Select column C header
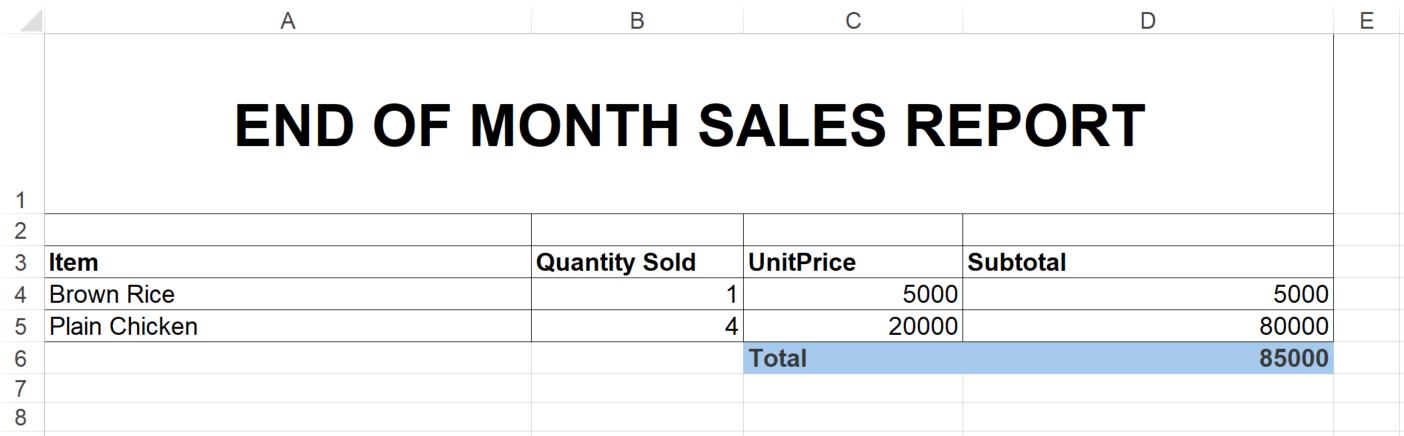Viewport: 1404px width, 436px height. (853, 18)
